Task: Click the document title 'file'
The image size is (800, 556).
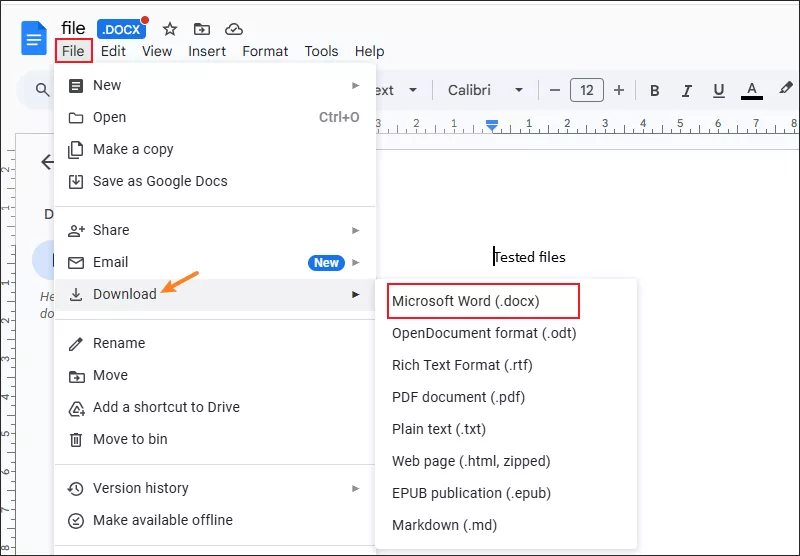Action: tap(73, 28)
